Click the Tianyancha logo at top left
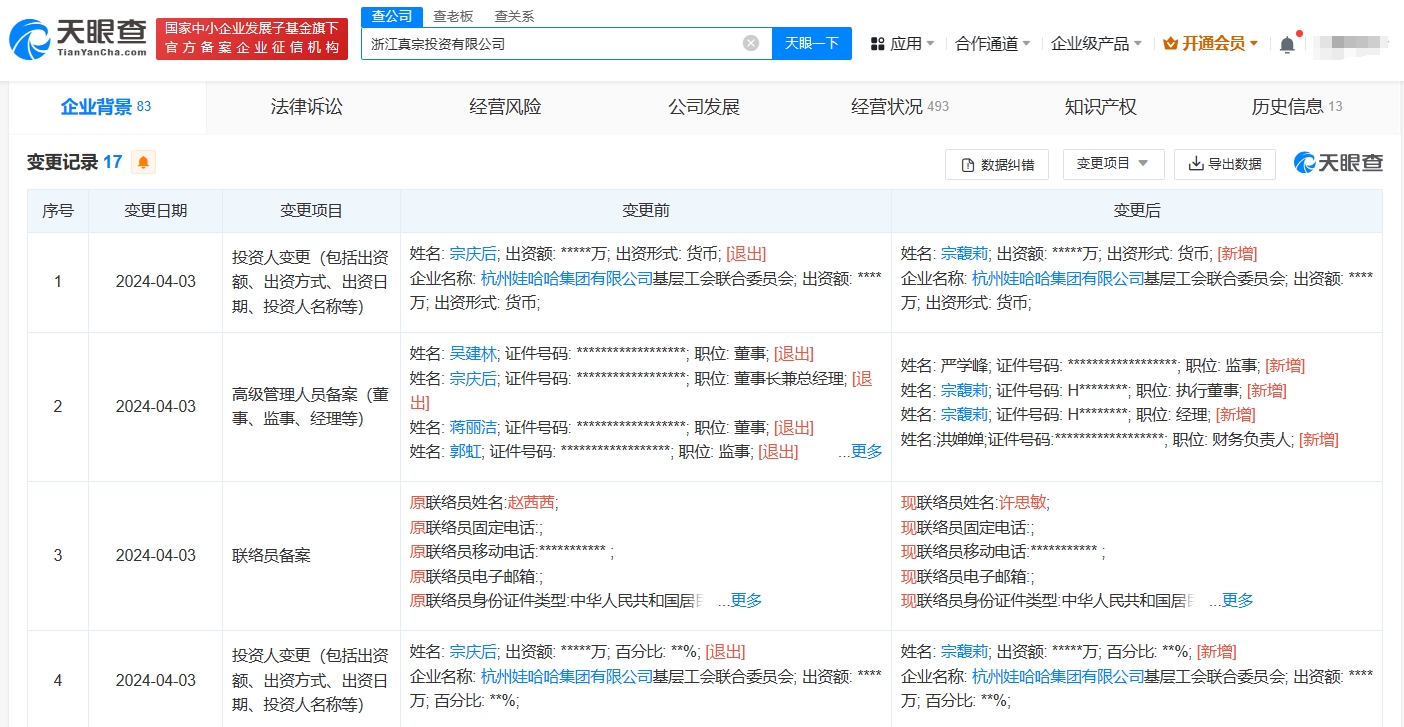 click(x=79, y=40)
